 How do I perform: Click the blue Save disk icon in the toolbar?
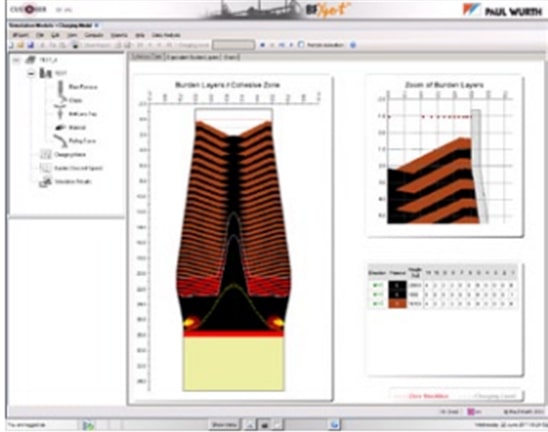click(x=30, y=45)
